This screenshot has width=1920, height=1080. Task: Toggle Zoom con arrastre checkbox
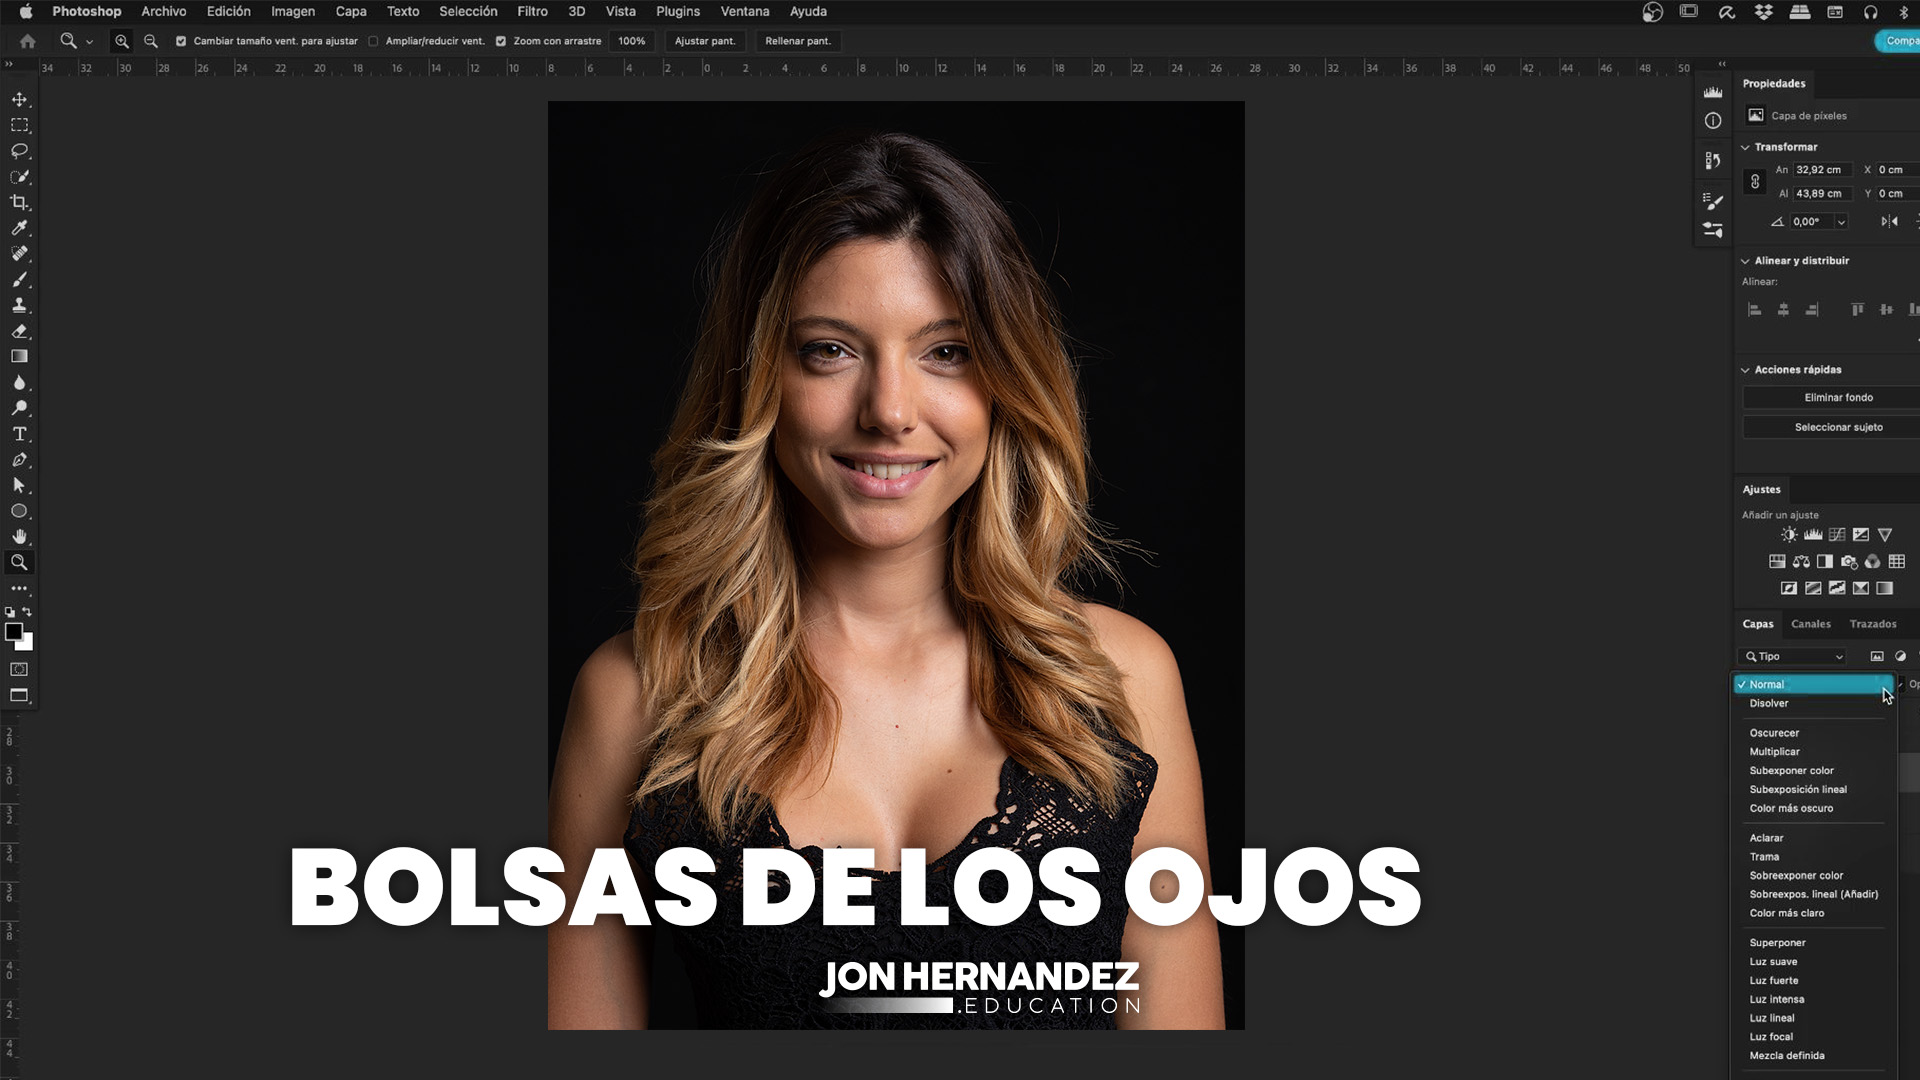tap(501, 41)
